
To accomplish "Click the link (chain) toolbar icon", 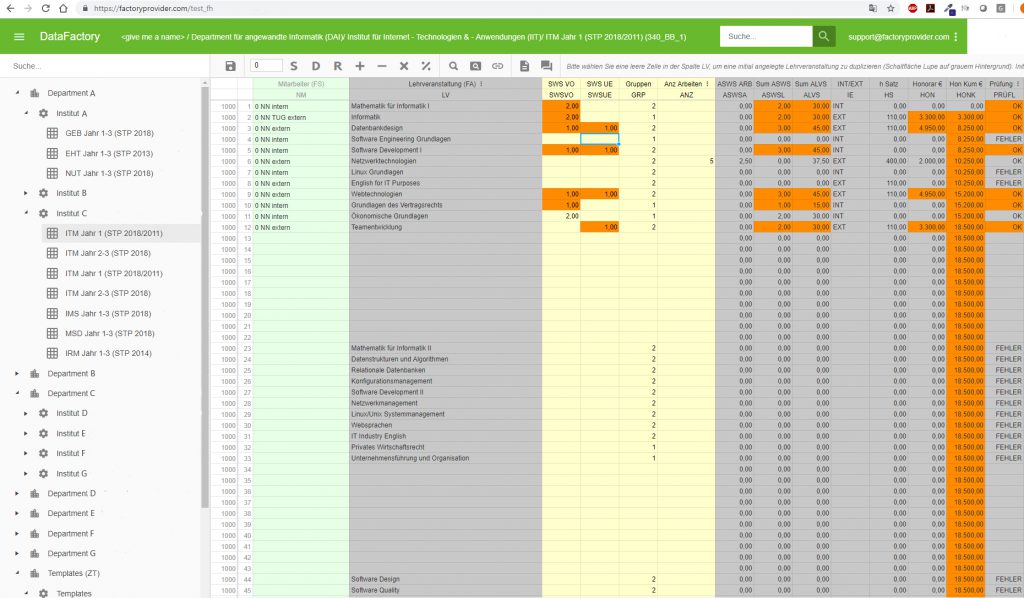I will pos(497,66).
